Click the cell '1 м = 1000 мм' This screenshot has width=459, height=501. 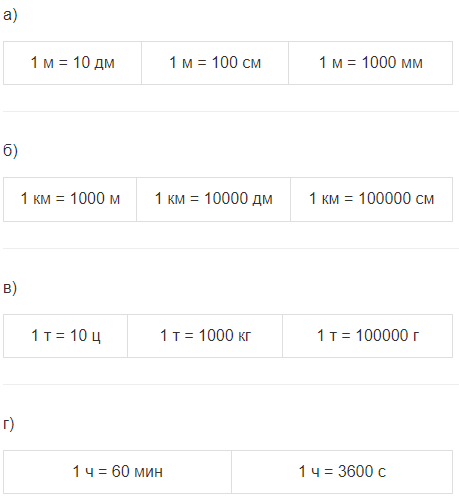[x=371, y=63]
